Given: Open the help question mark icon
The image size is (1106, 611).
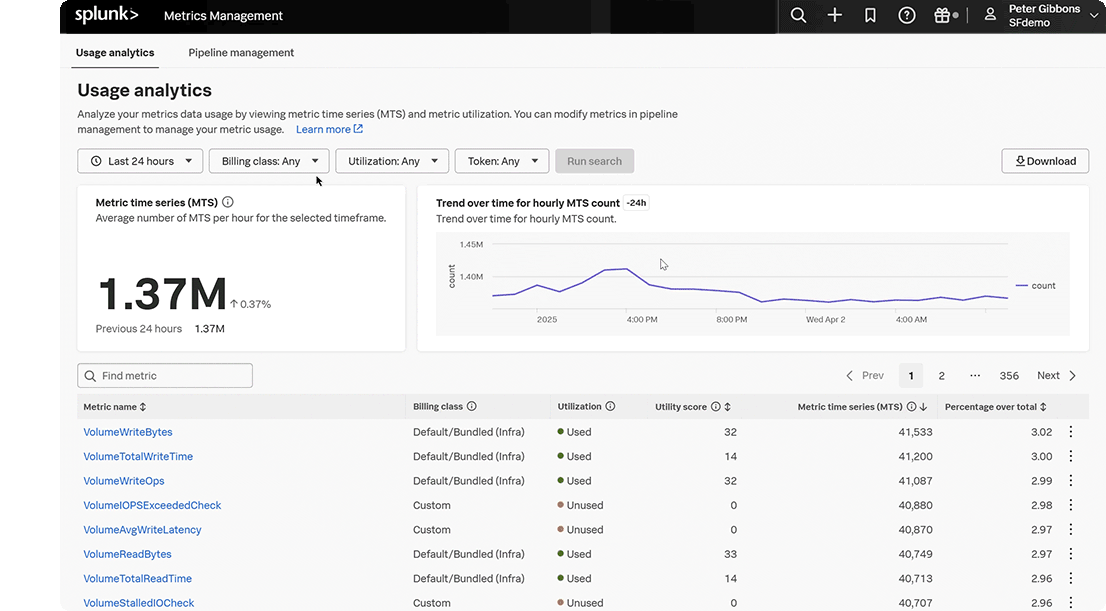Looking at the screenshot, I should click(907, 15).
